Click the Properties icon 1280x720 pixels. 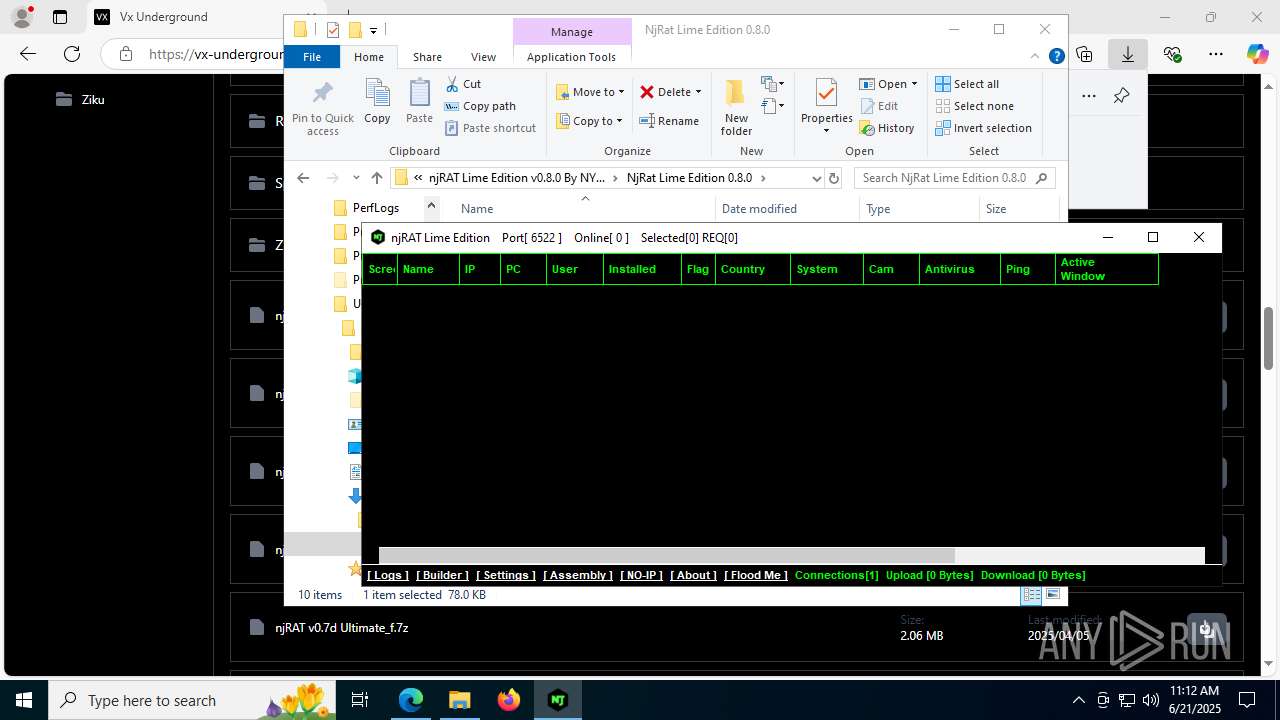(x=826, y=94)
